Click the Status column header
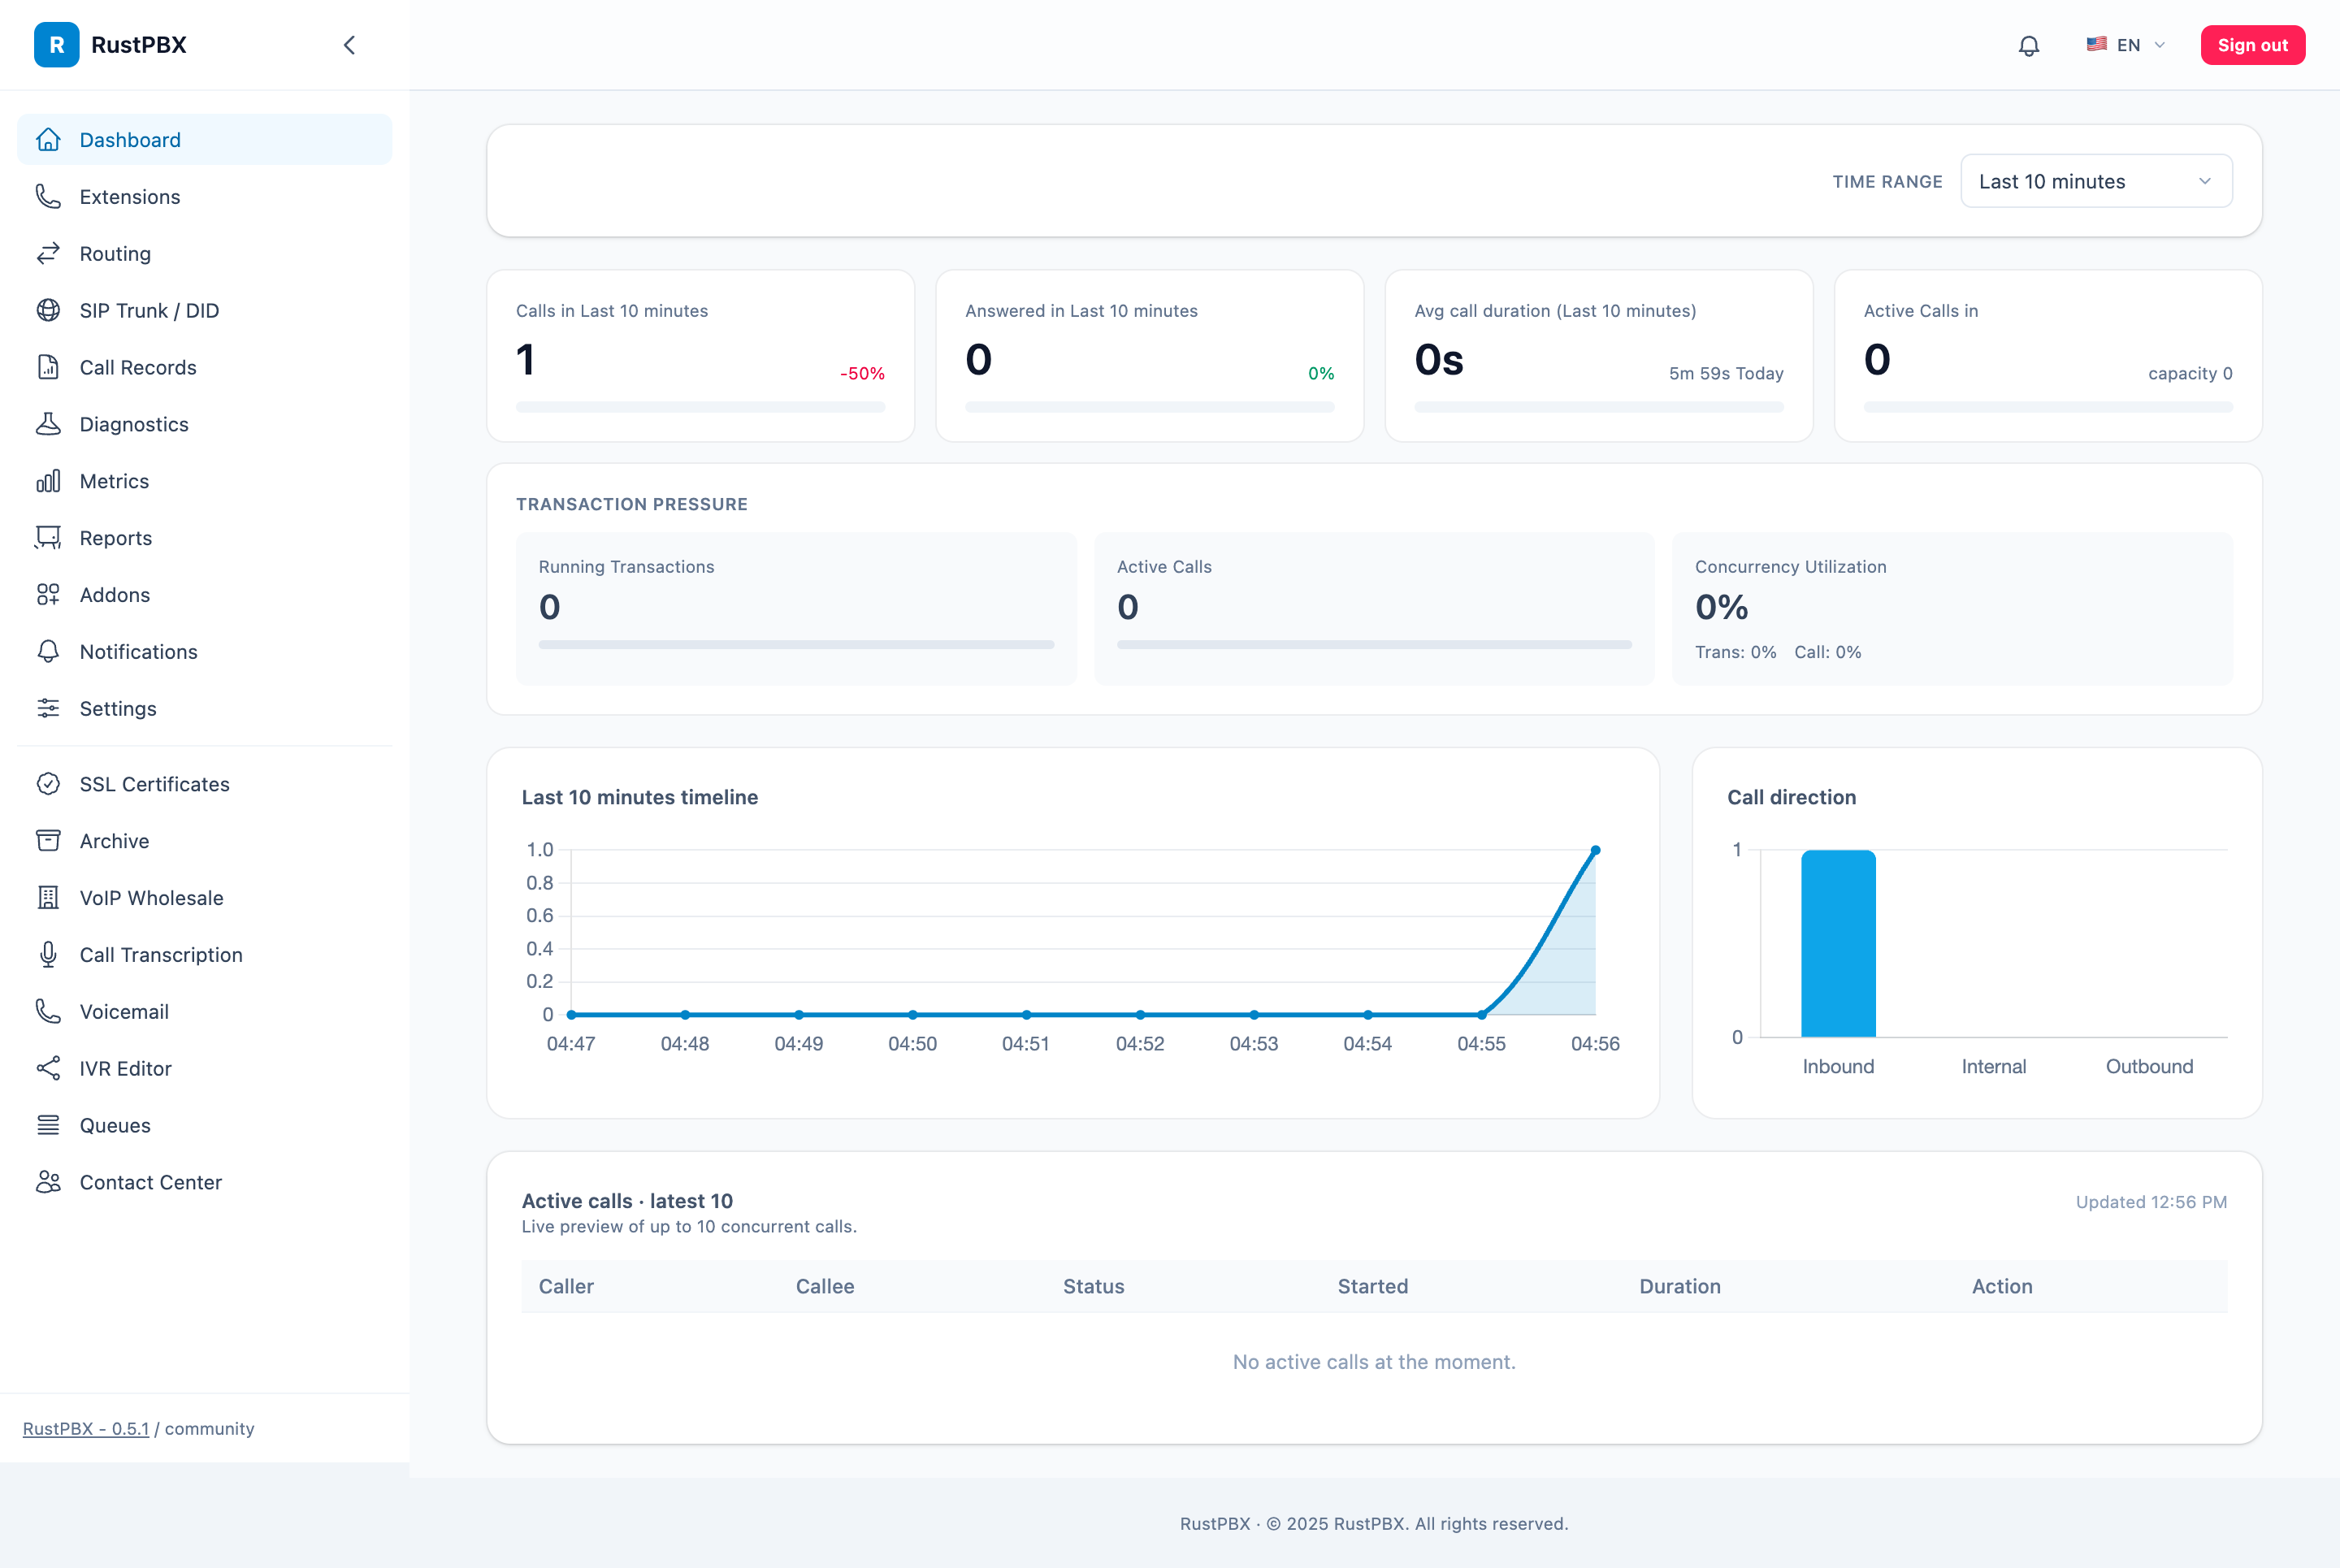 (x=1093, y=1287)
